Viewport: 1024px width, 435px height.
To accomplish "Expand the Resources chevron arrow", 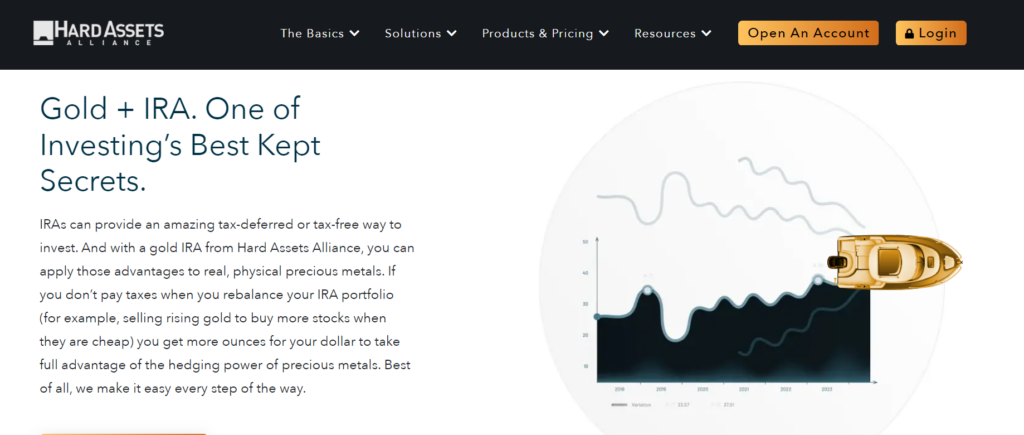I will (x=706, y=33).
